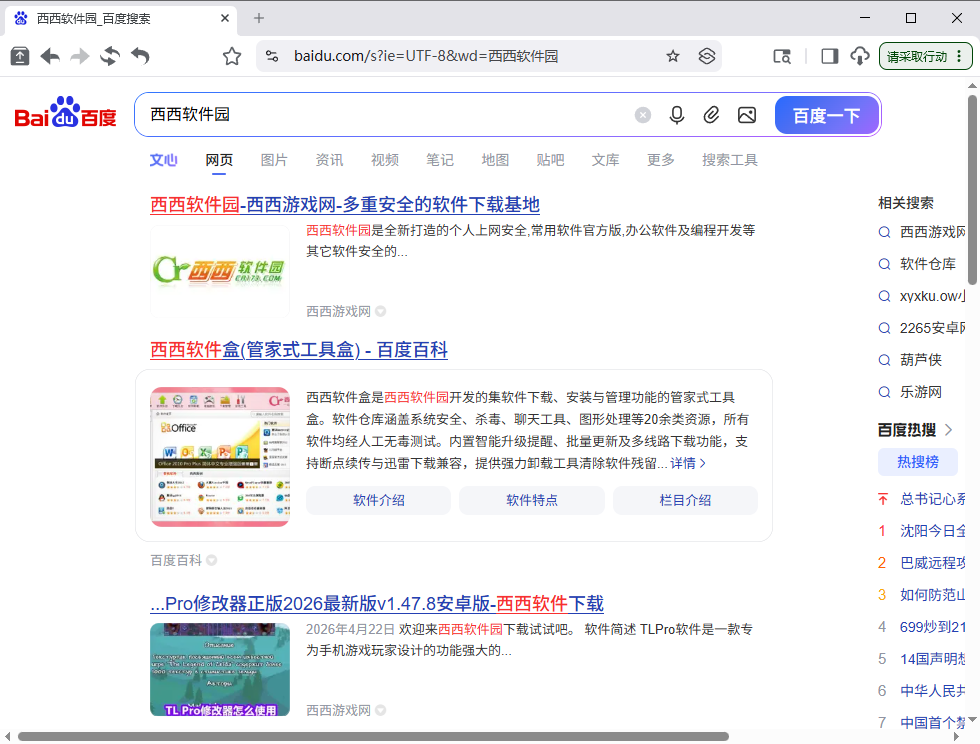Attach a file with the paperclip icon
Image resolution: width=980 pixels, height=744 pixels.
tap(711, 115)
